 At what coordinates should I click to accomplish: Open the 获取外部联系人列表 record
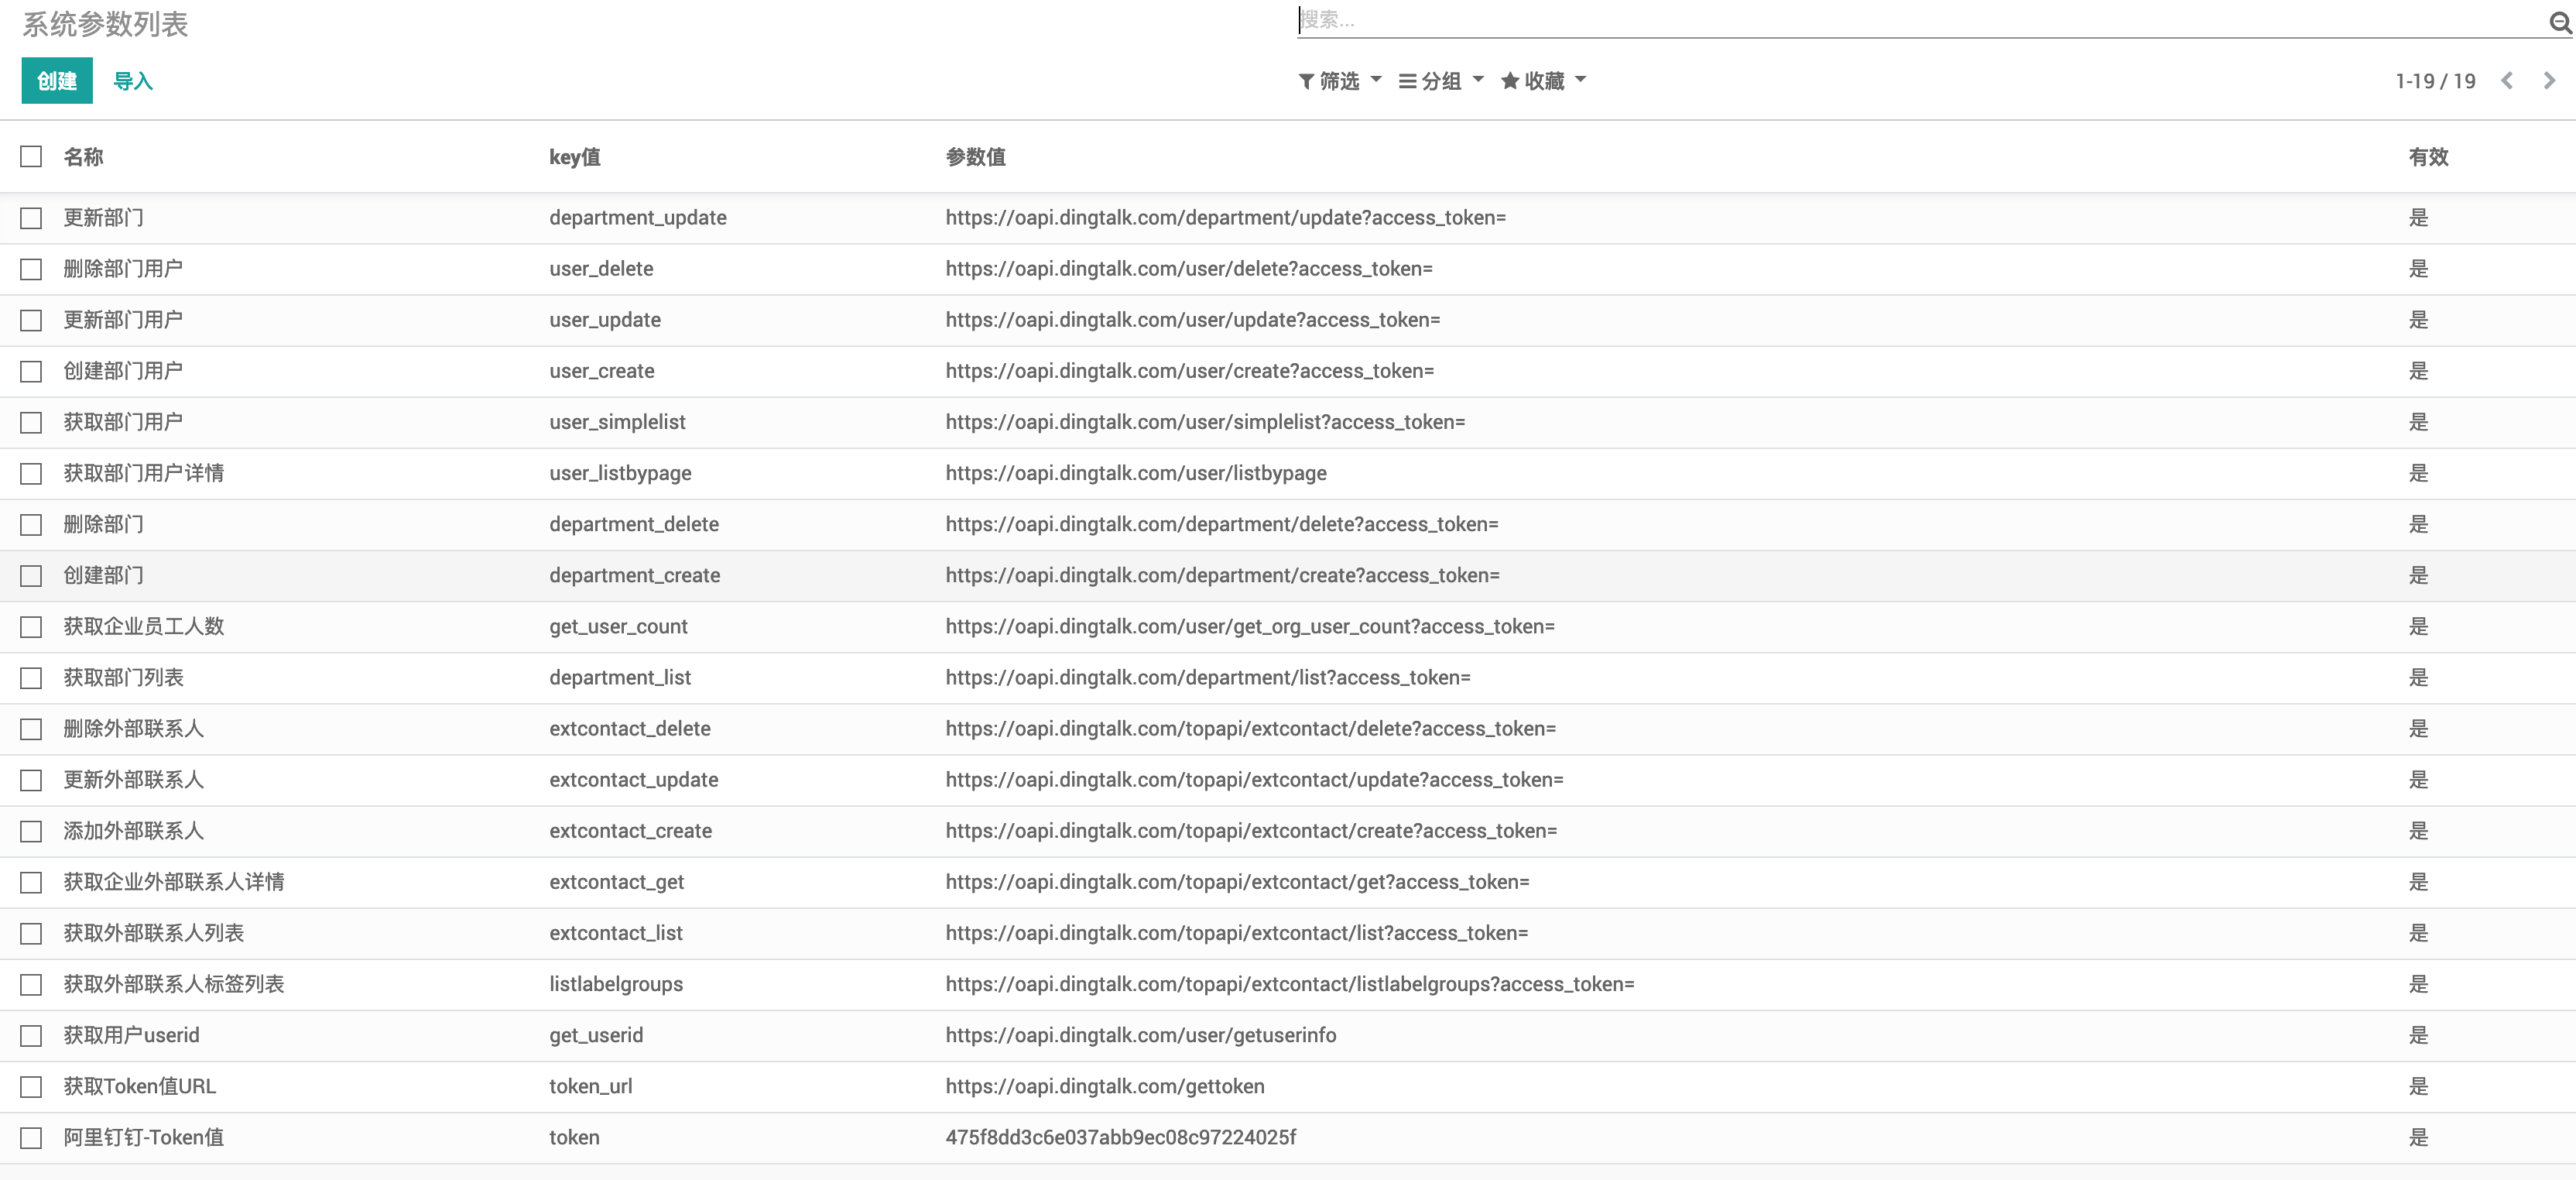pyautogui.click(x=154, y=933)
